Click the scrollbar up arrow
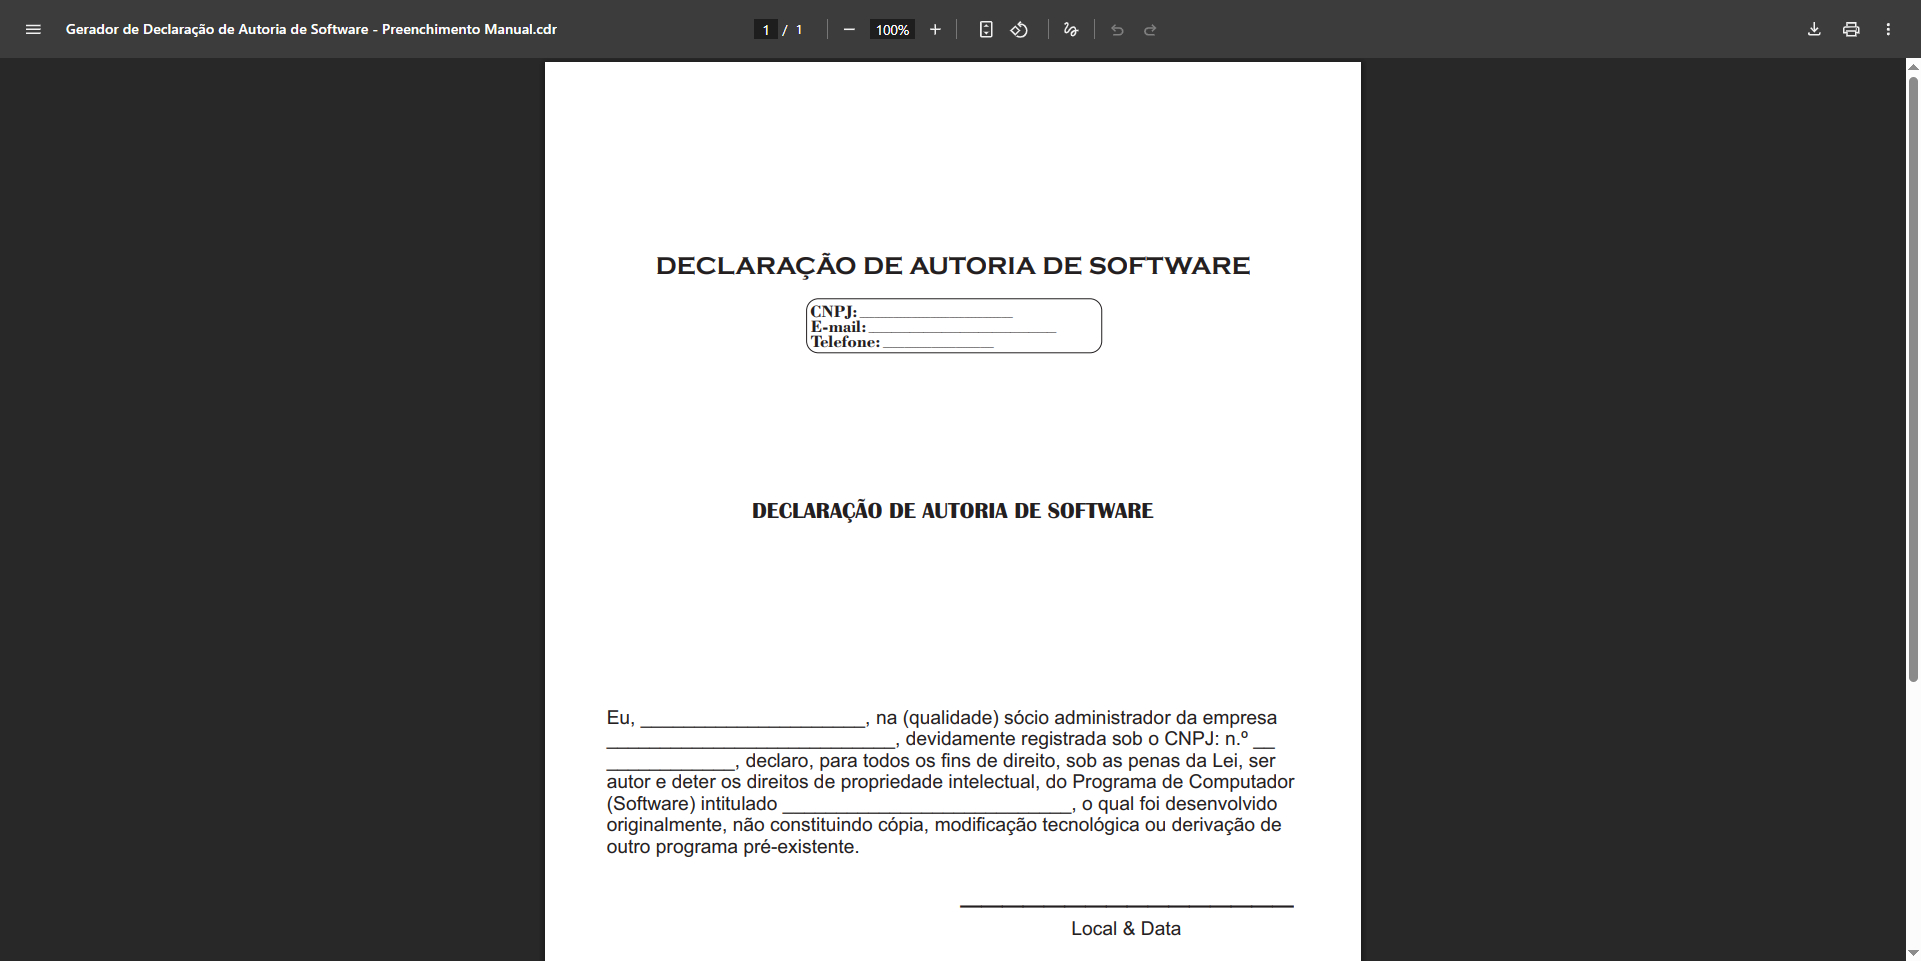The image size is (1921, 961). [1912, 67]
